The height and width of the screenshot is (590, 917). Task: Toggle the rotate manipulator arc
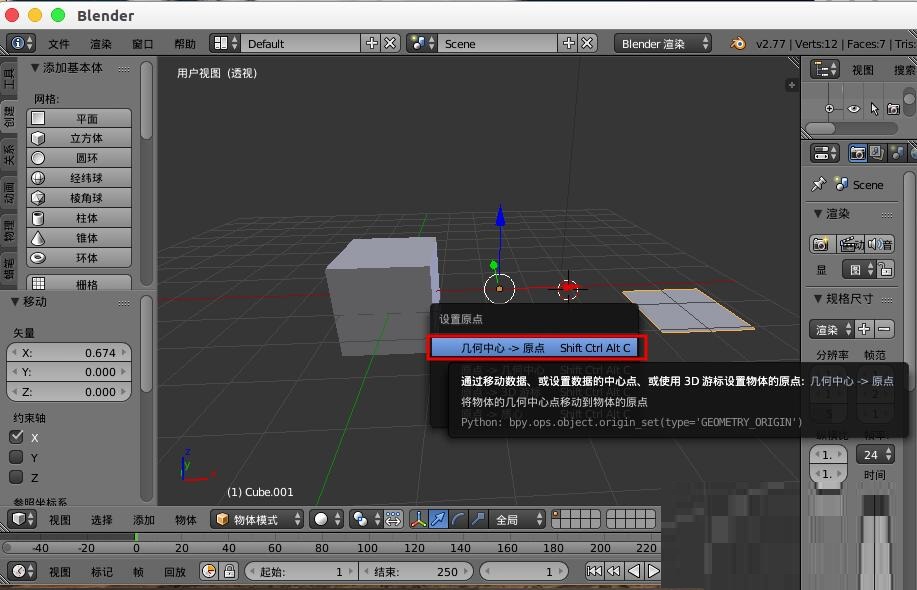click(x=458, y=519)
